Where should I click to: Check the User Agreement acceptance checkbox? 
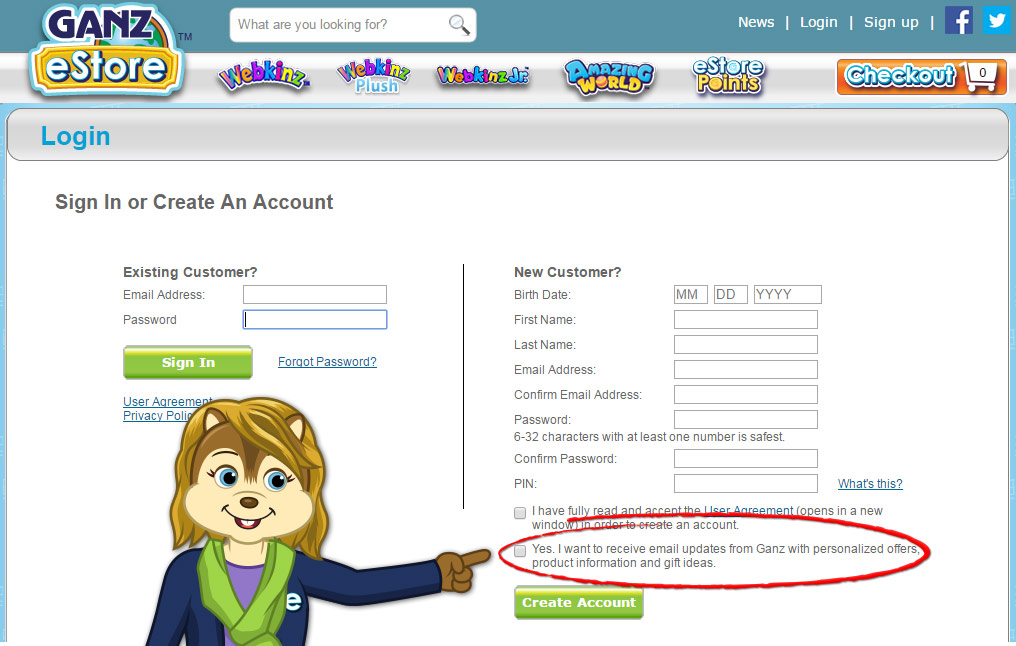[x=520, y=513]
